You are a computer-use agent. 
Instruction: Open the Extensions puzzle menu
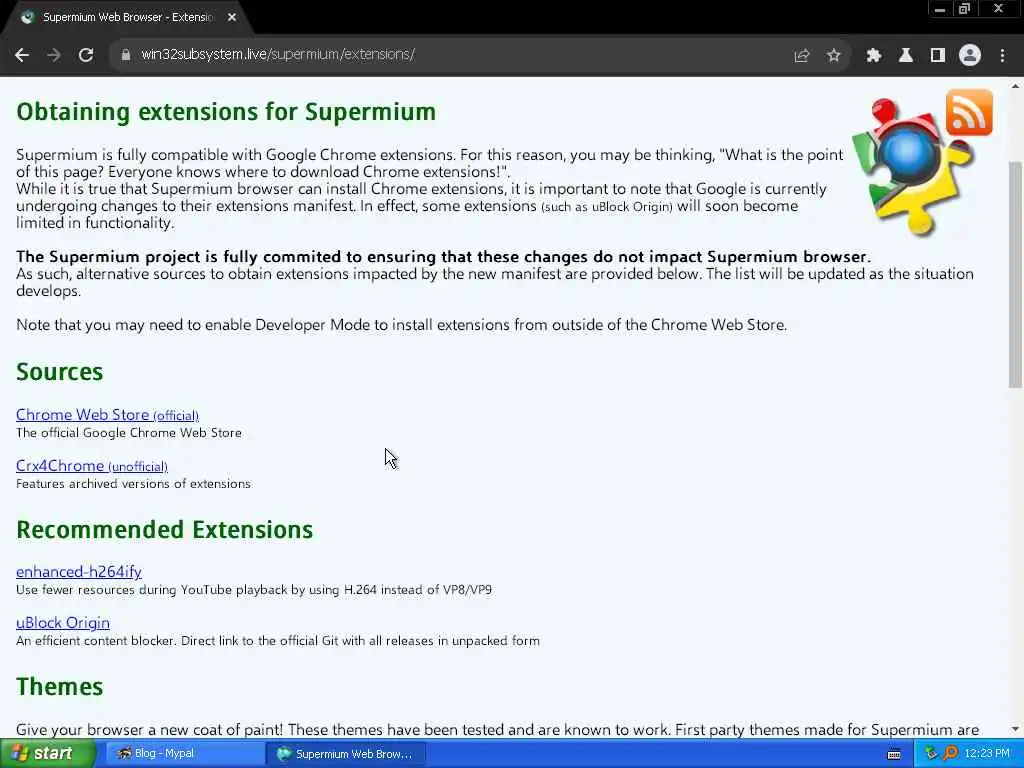tap(874, 56)
